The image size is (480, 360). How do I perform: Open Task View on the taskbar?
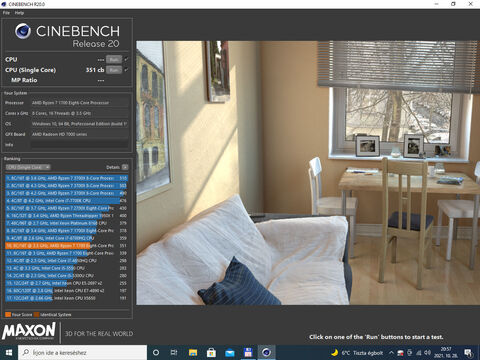[174, 352]
